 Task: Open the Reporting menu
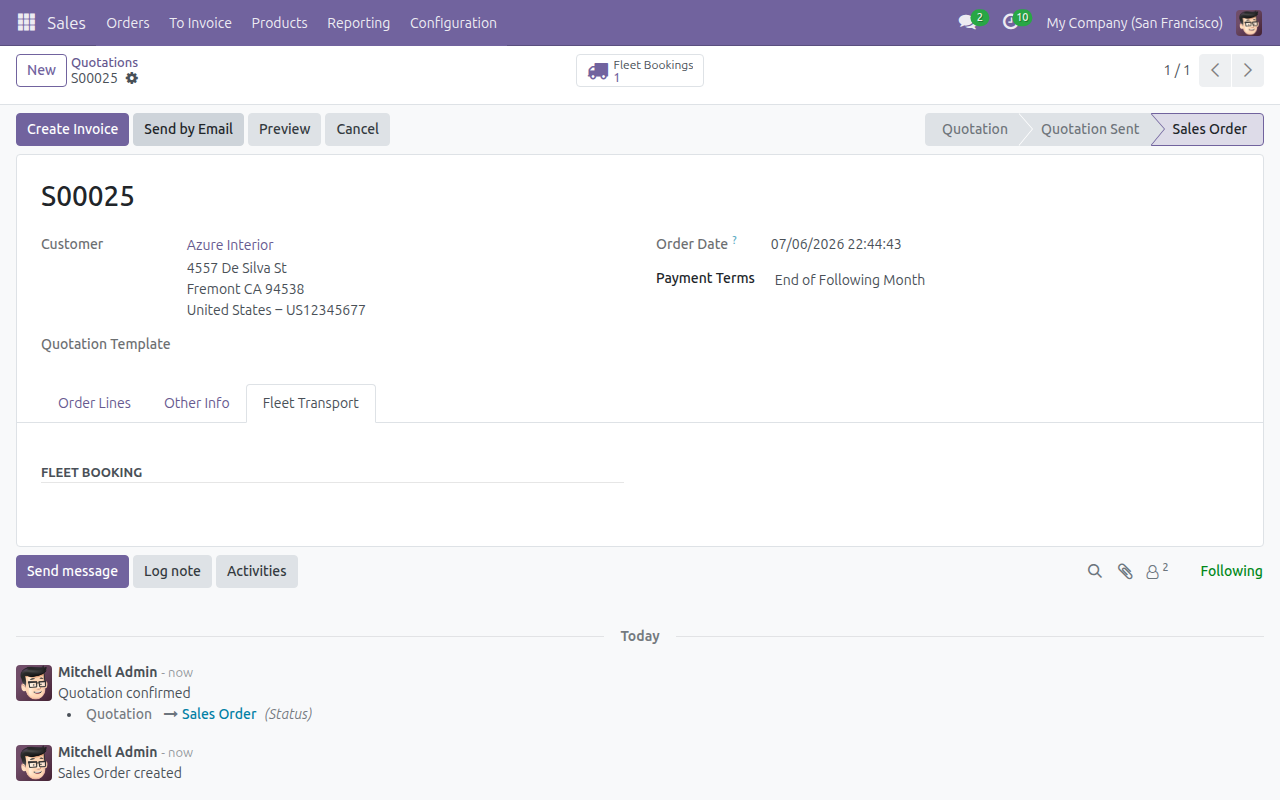point(358,22)
